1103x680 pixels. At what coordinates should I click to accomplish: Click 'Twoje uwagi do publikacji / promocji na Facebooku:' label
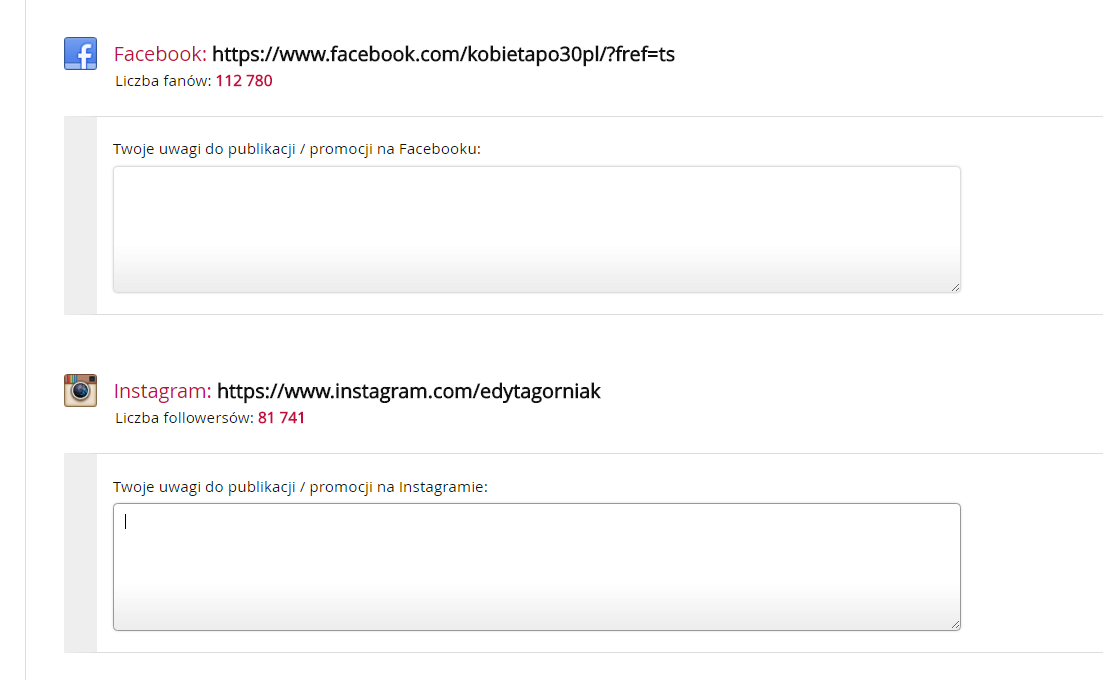tap(297, 149)
